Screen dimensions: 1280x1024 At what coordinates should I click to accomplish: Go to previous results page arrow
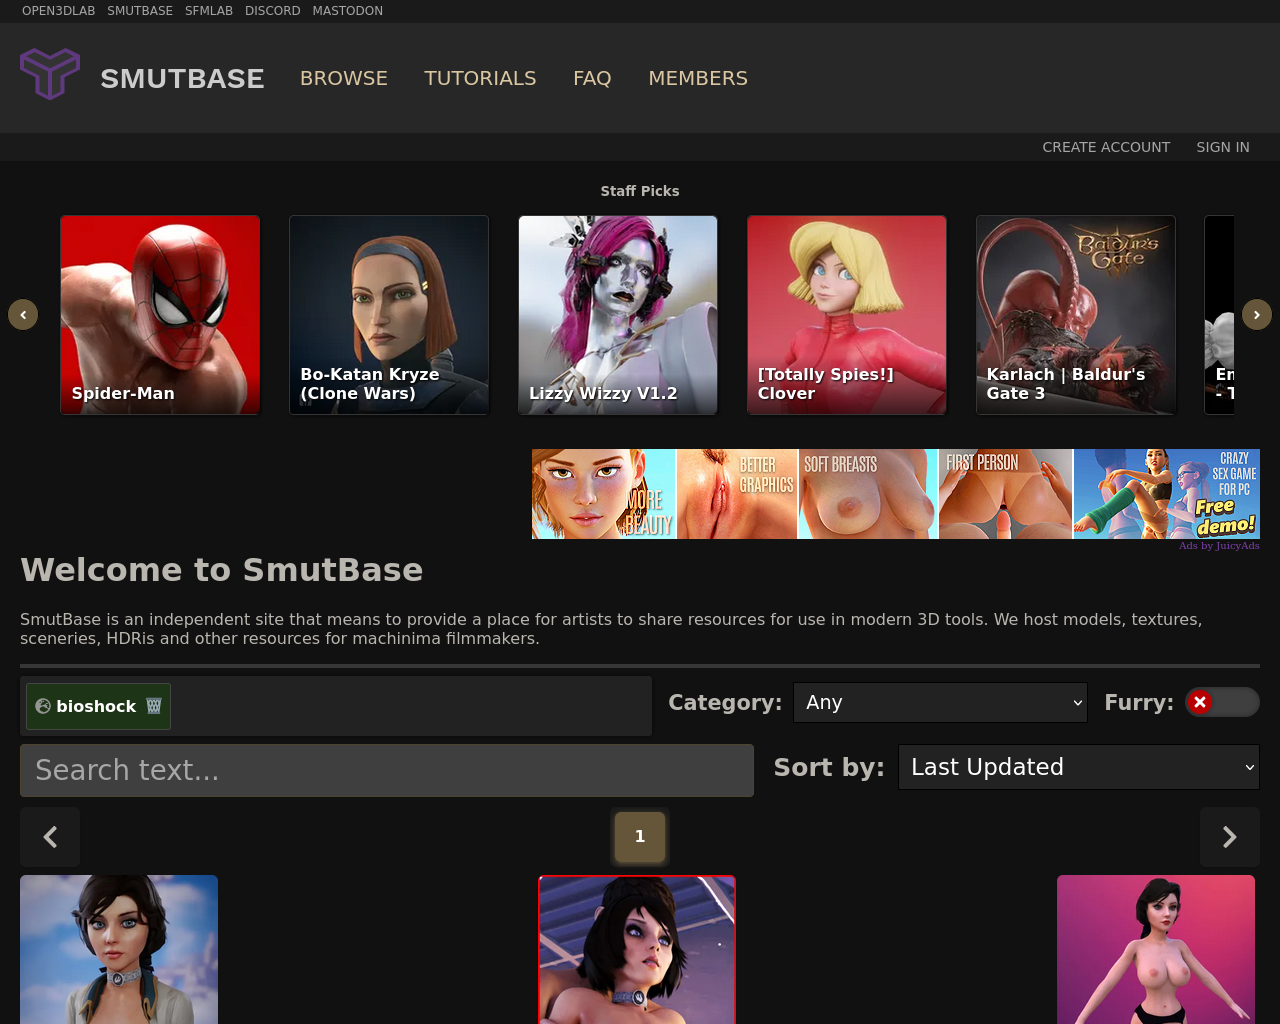(50, 837)
